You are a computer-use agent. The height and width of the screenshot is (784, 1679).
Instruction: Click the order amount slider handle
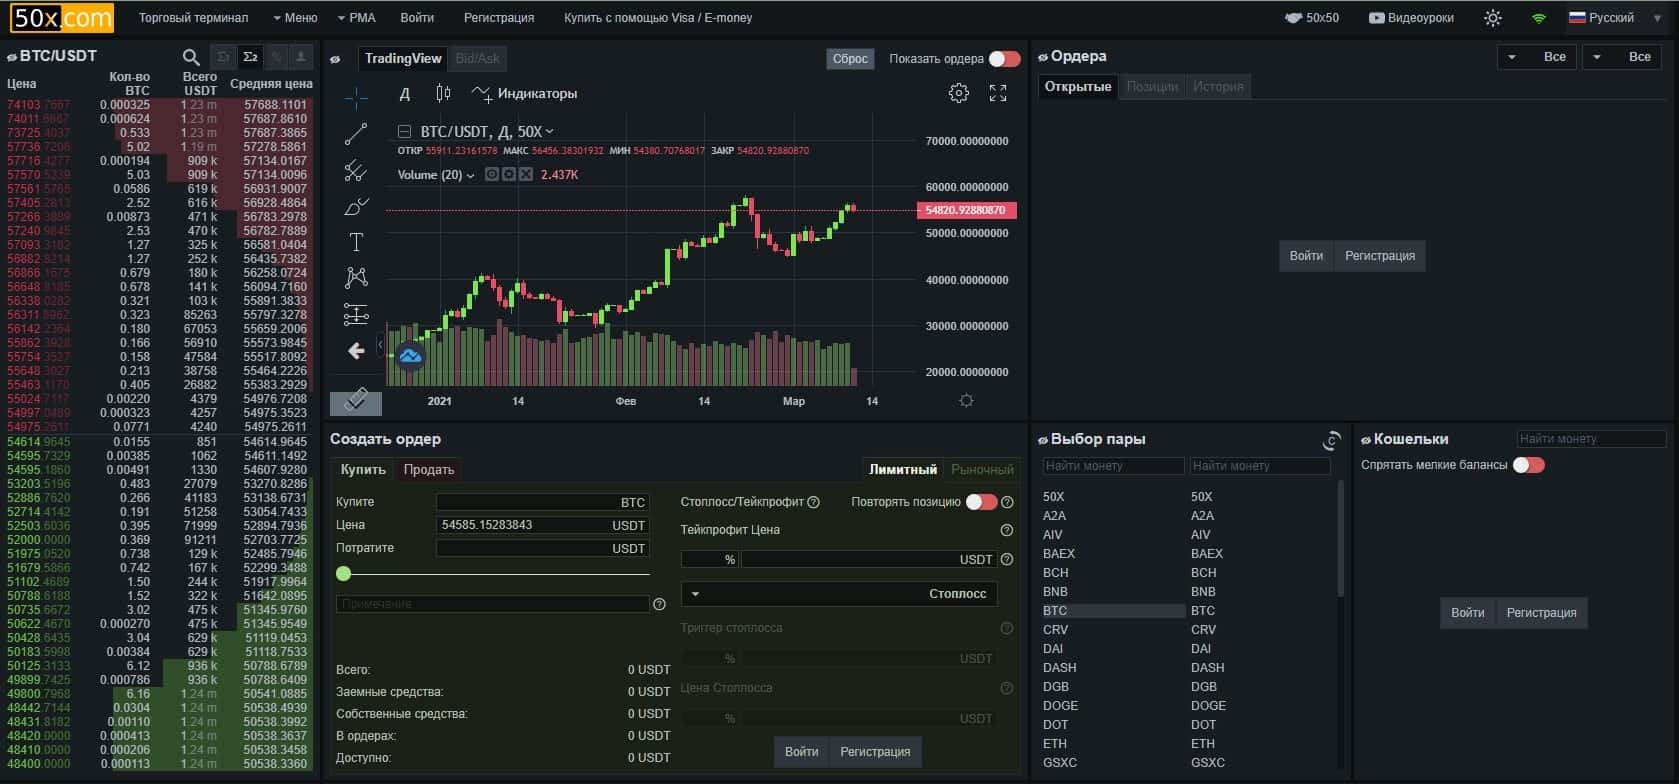(x=344, y=574)
